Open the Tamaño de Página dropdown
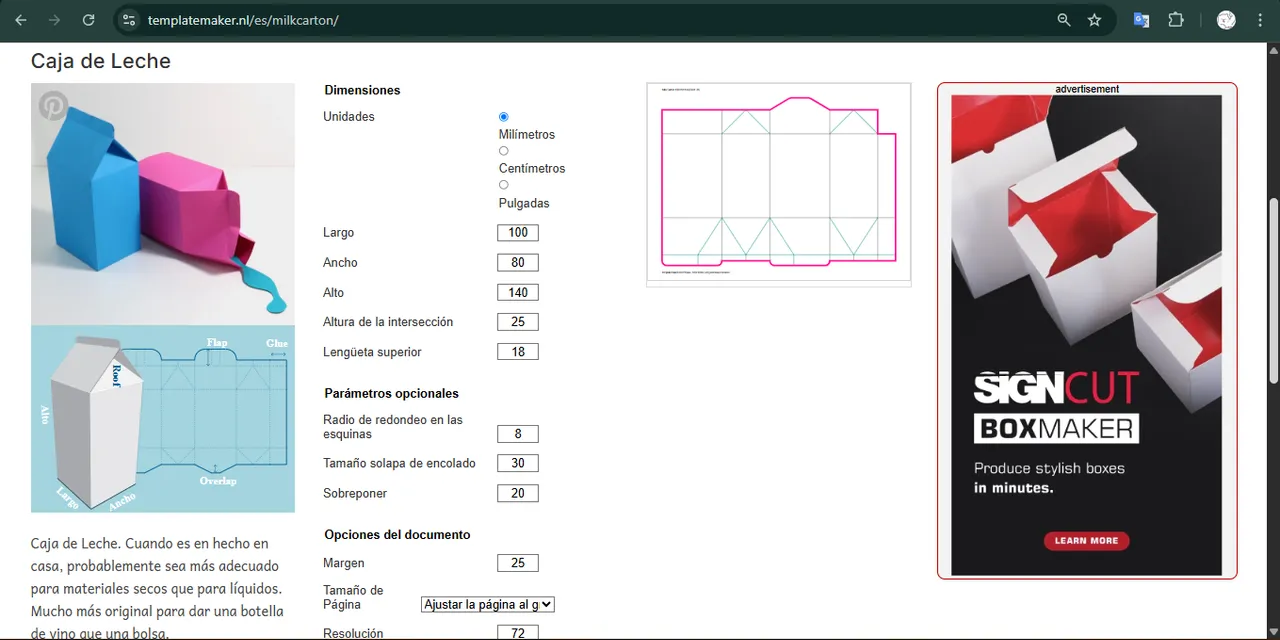This screenshot has width=1280, height=640. point(488,604)
